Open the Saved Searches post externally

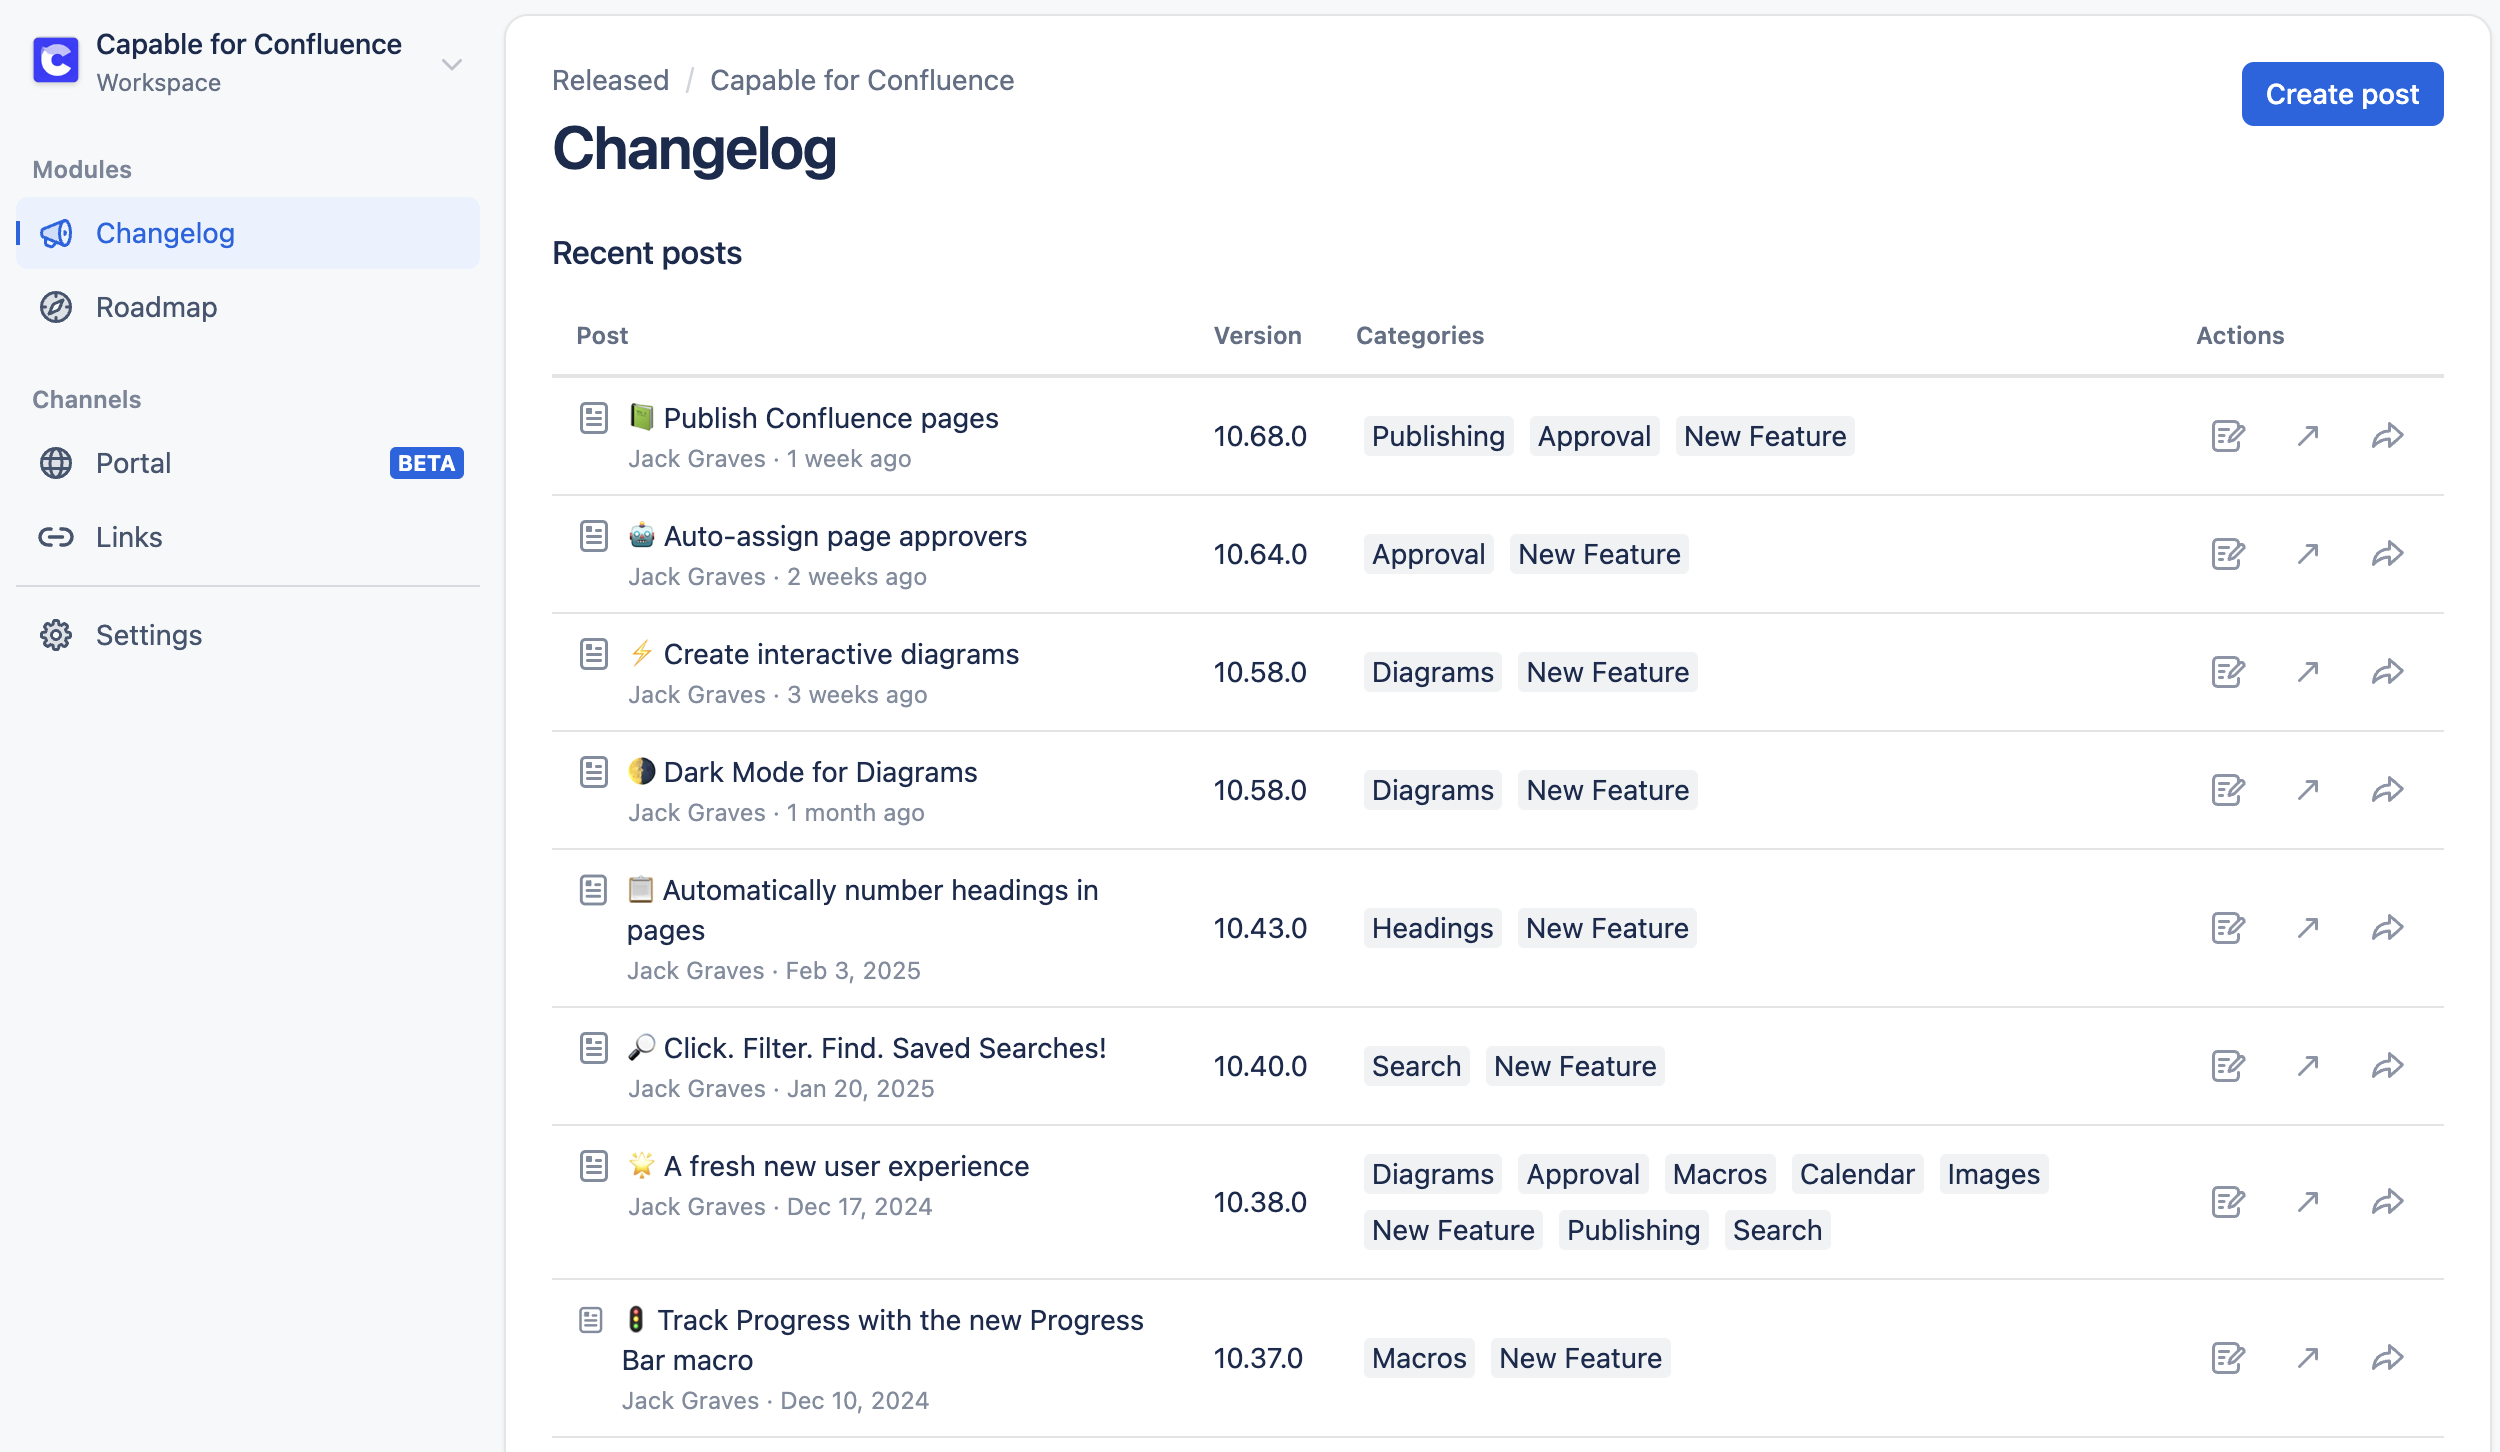click(x=2308, y=1066)
